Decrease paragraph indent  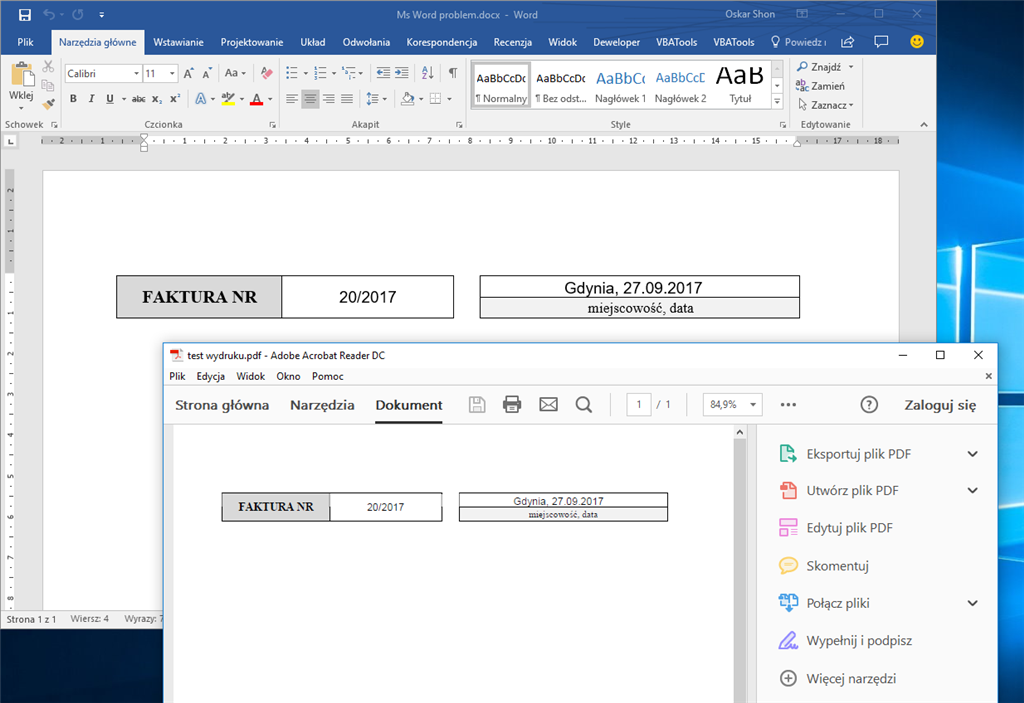383,73
